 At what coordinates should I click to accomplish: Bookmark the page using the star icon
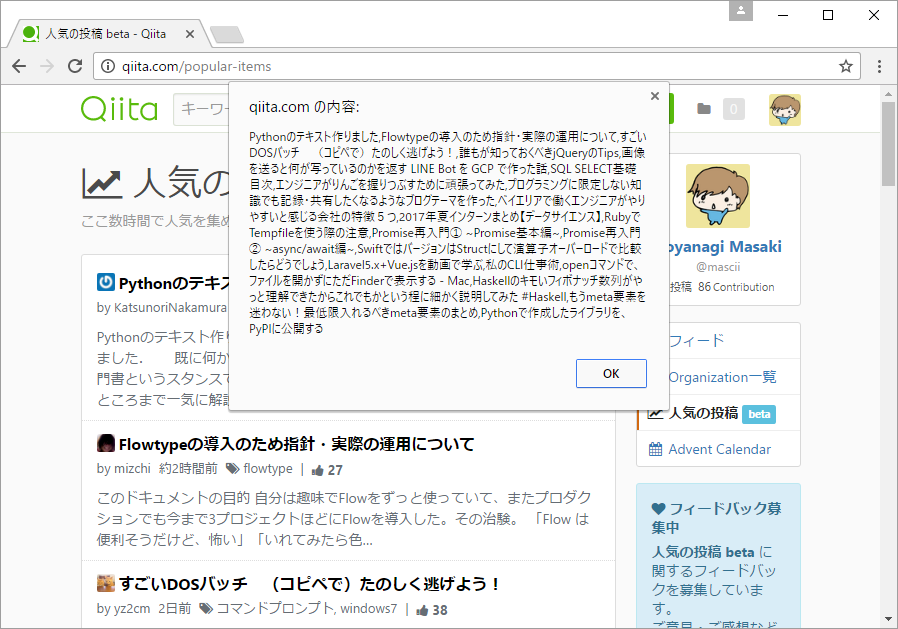pos(845,65)
